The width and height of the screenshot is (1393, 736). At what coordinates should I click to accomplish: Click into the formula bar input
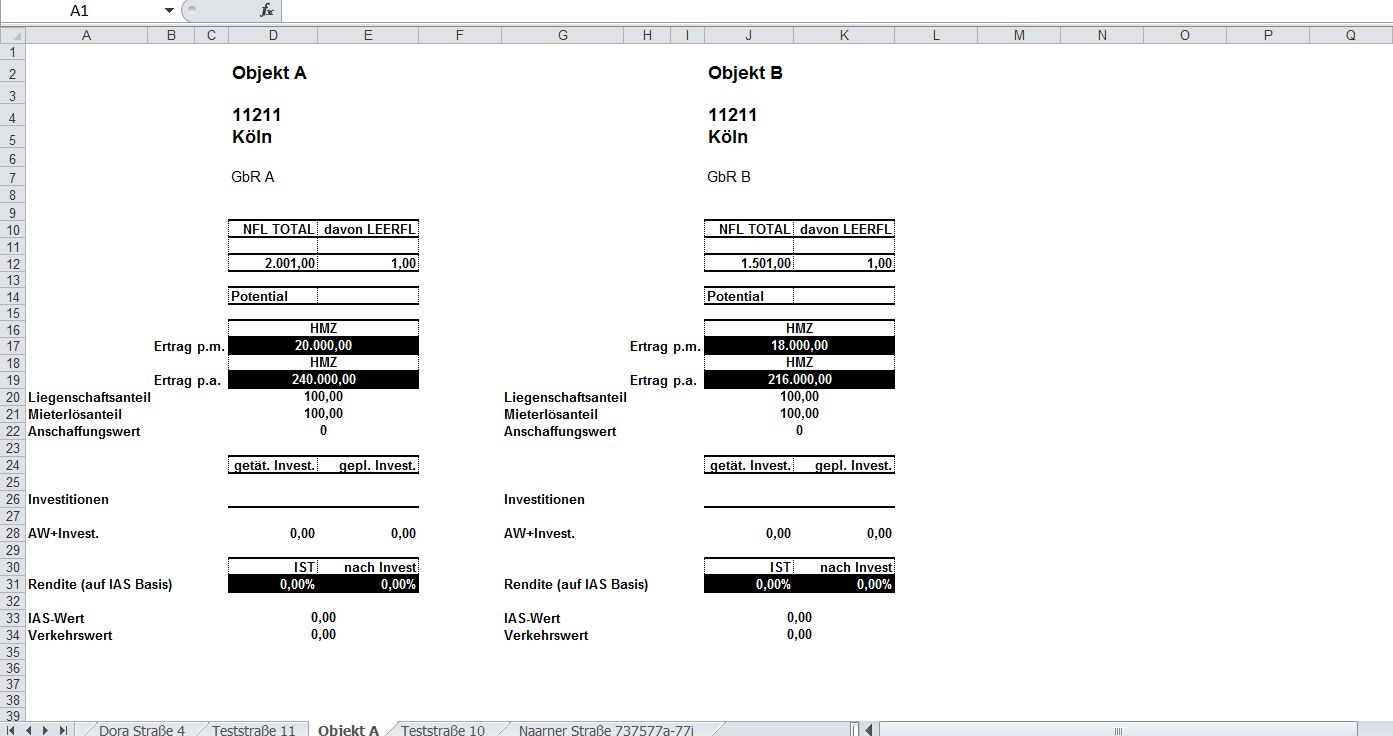[800, 10]
